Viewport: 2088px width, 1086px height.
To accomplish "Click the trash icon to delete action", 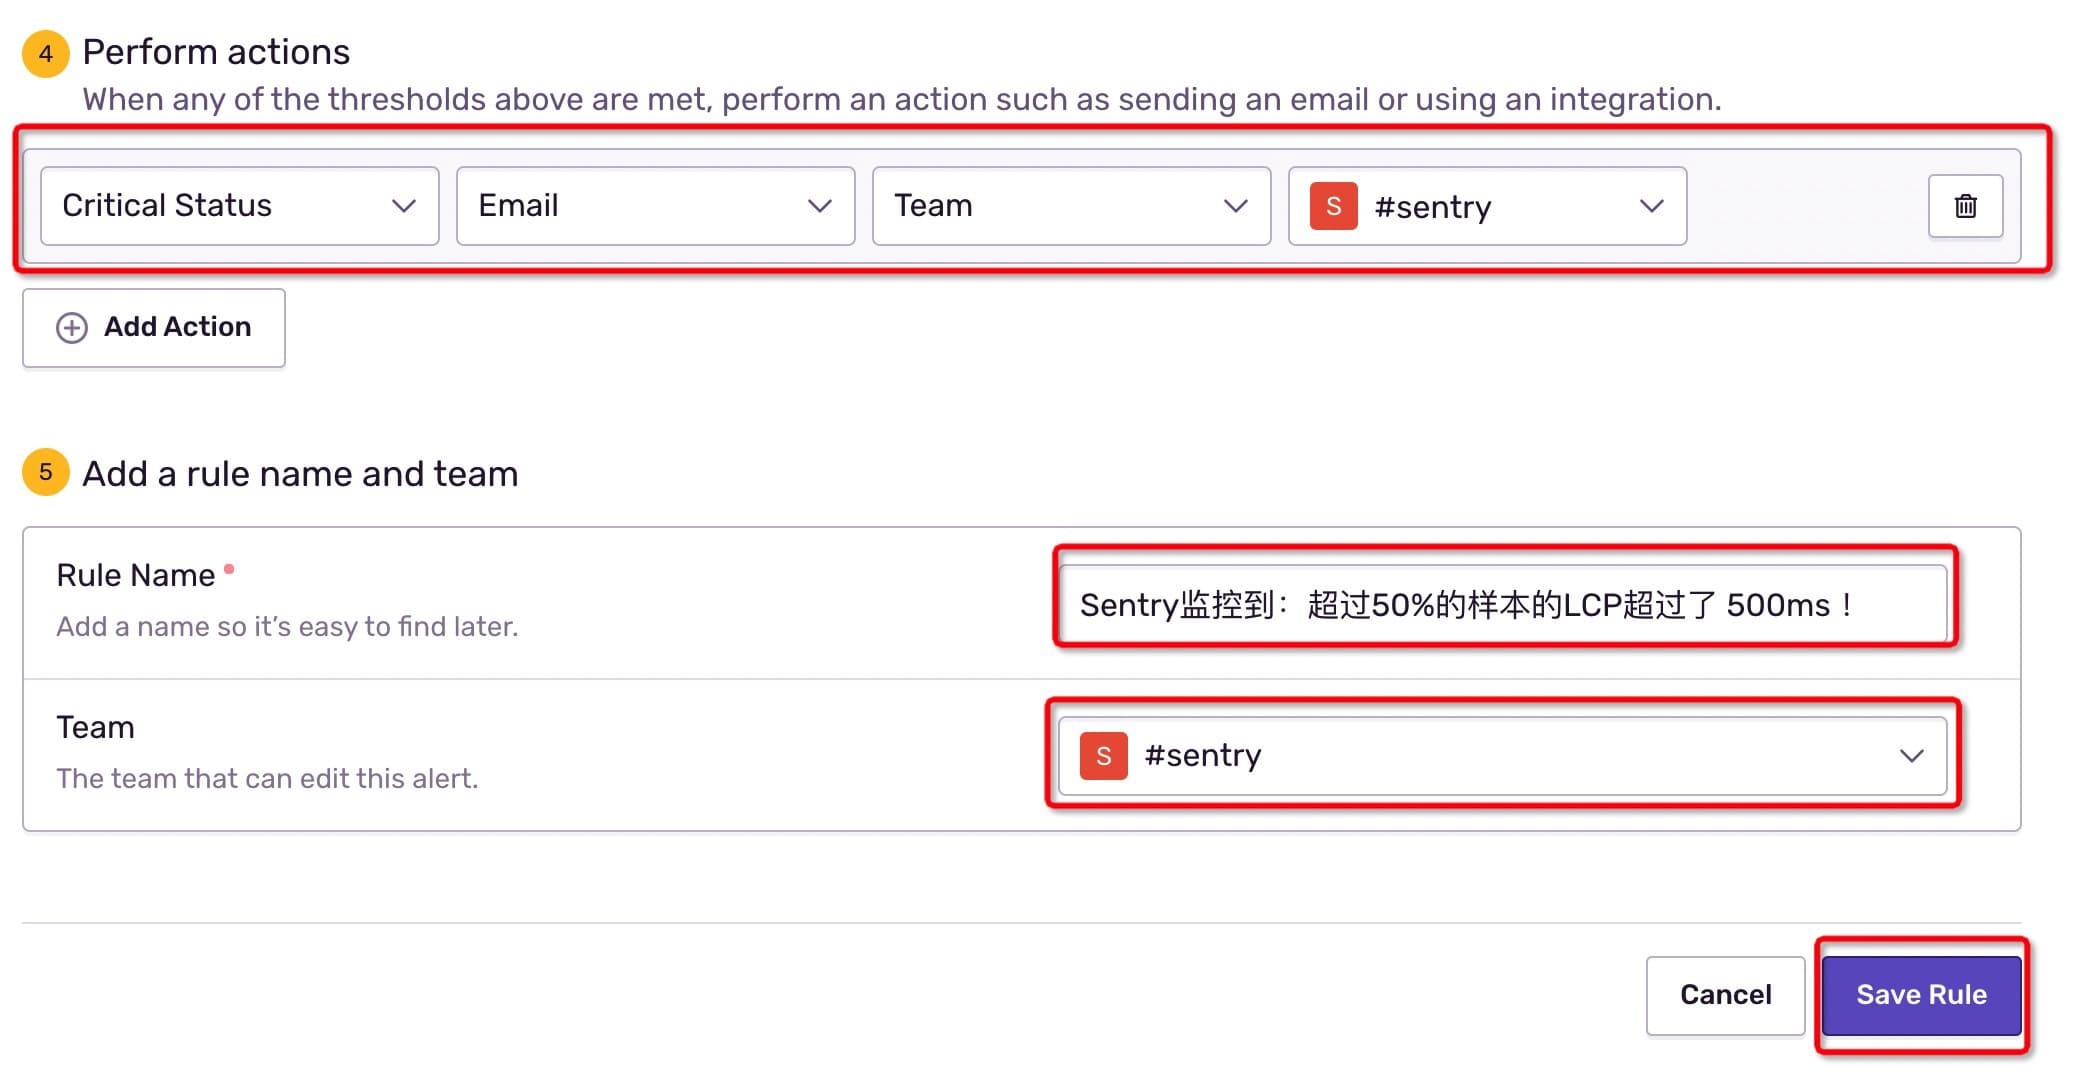I will pyautogui.click(x=1965, y=206).
